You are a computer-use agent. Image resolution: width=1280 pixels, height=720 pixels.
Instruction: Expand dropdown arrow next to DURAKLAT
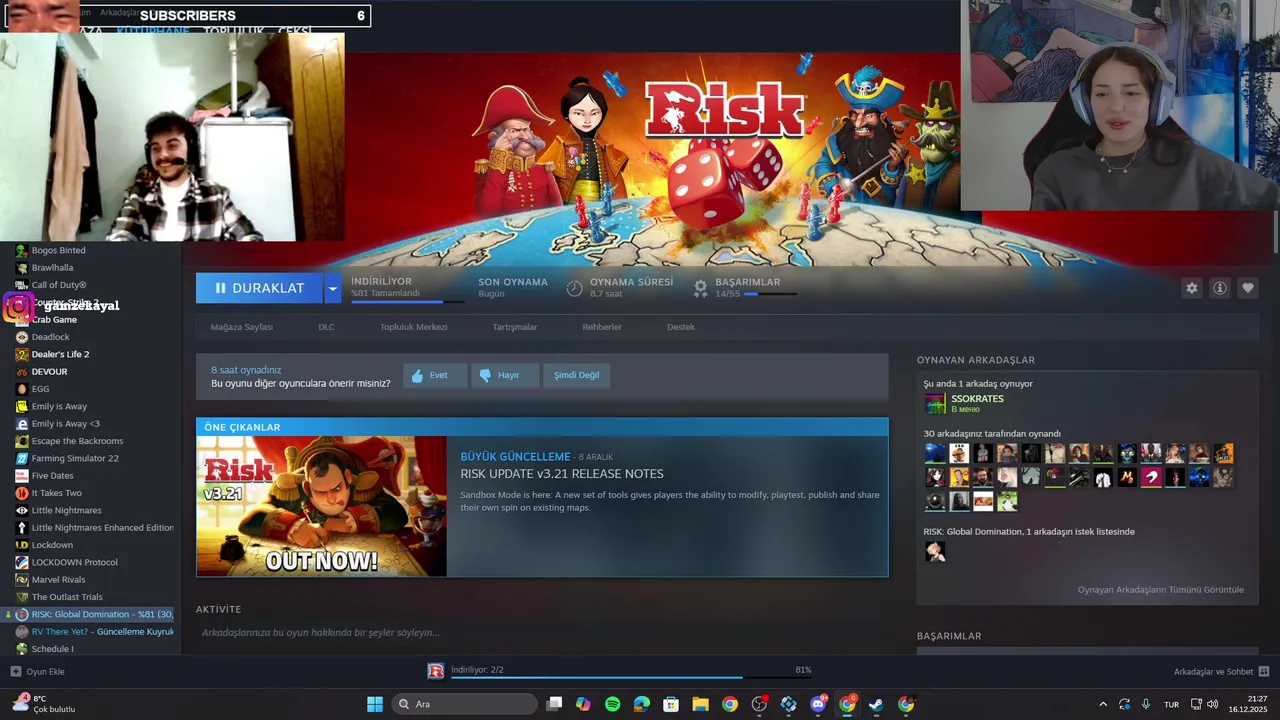(333, 288)
